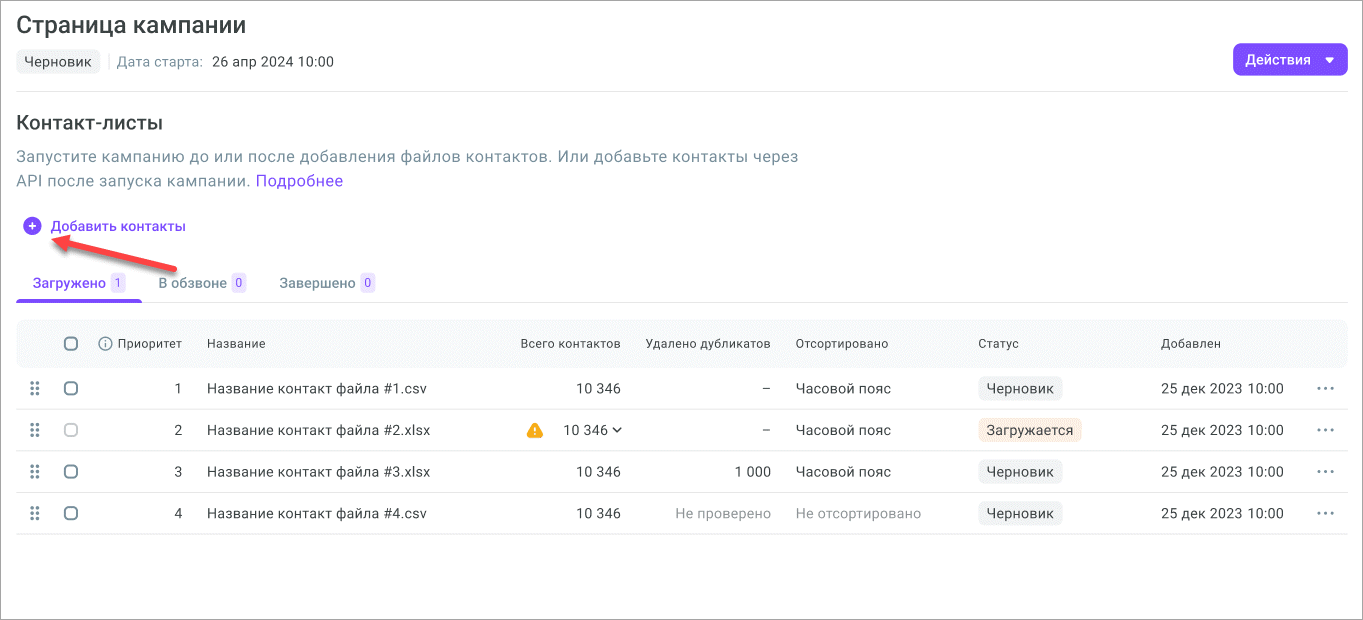The image size is (1363, 620).
Task: Click the plus icon beside Добавить контакты
Action: pos(32,227)
